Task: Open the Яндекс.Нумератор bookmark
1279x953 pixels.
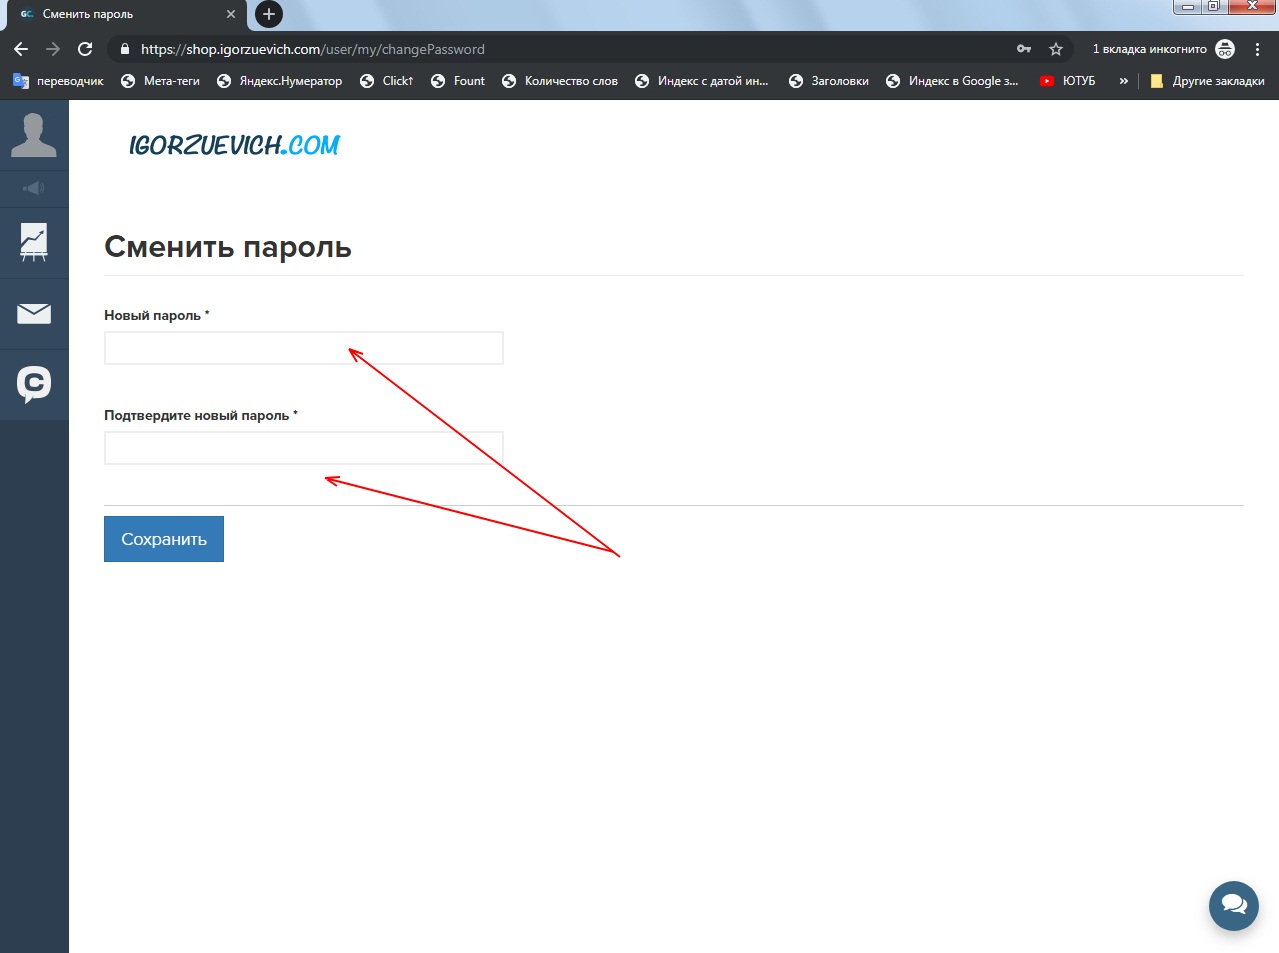Action: [x=279, y=81]
